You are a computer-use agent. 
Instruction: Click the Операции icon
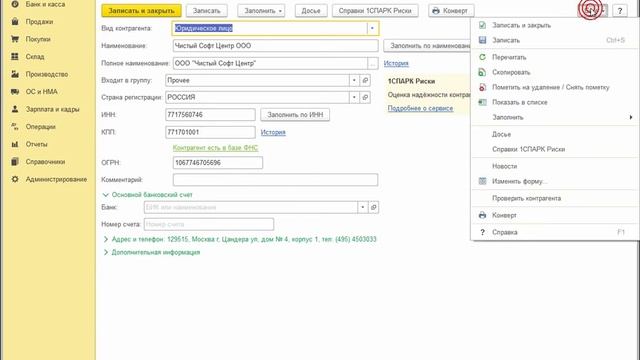coord(15,127)
